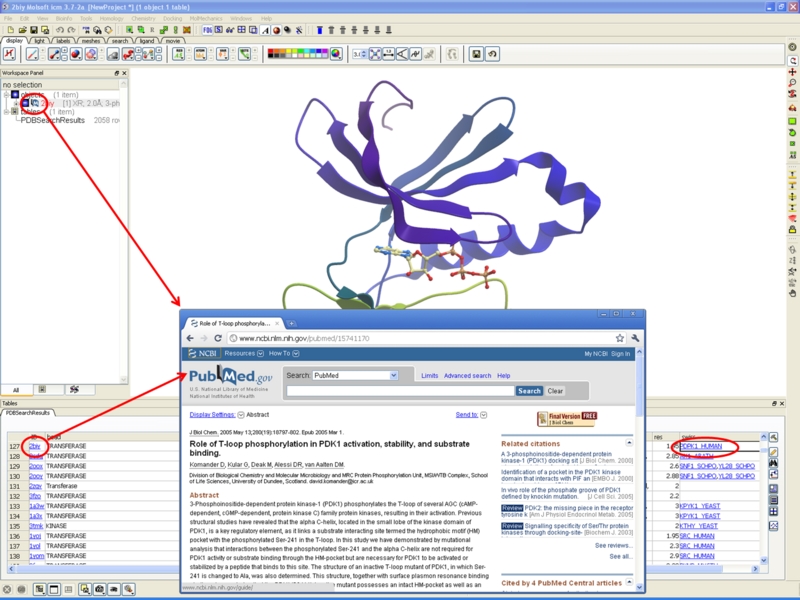The width and height of the screenshot is (800, 600).
Task: Switch to the meshes tab
Action: (91, 41)
